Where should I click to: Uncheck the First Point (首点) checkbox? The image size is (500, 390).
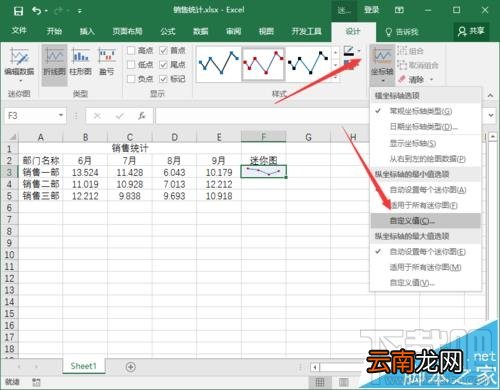pyautogui.click(x=163, y=50)
